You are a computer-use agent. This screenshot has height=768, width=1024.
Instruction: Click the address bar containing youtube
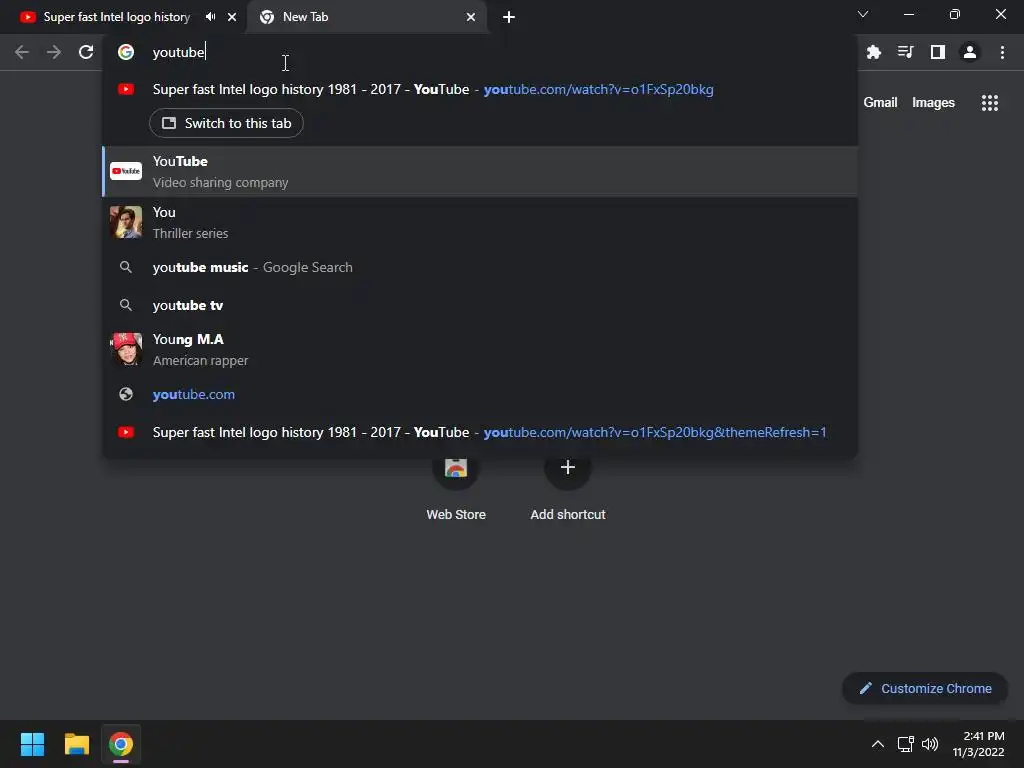coord(480,52)
